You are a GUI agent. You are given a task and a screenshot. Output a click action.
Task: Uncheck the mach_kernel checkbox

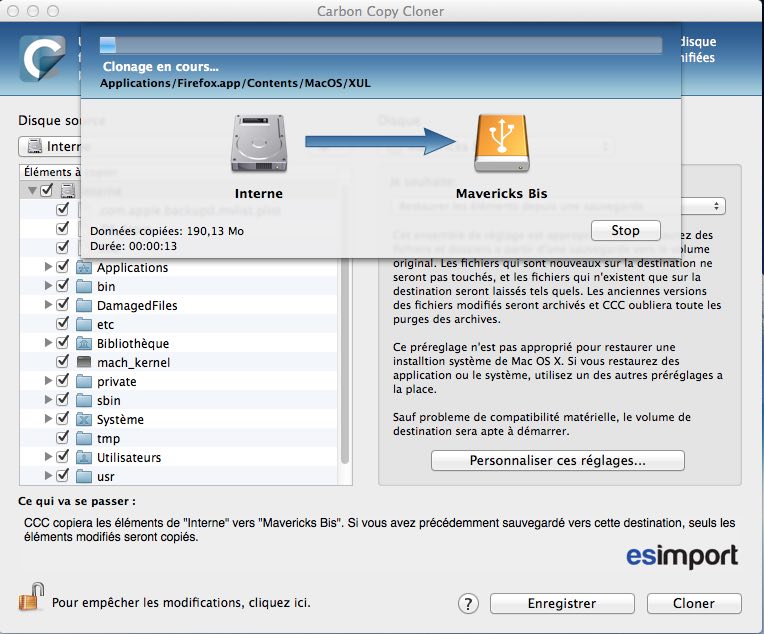[62, 362]
